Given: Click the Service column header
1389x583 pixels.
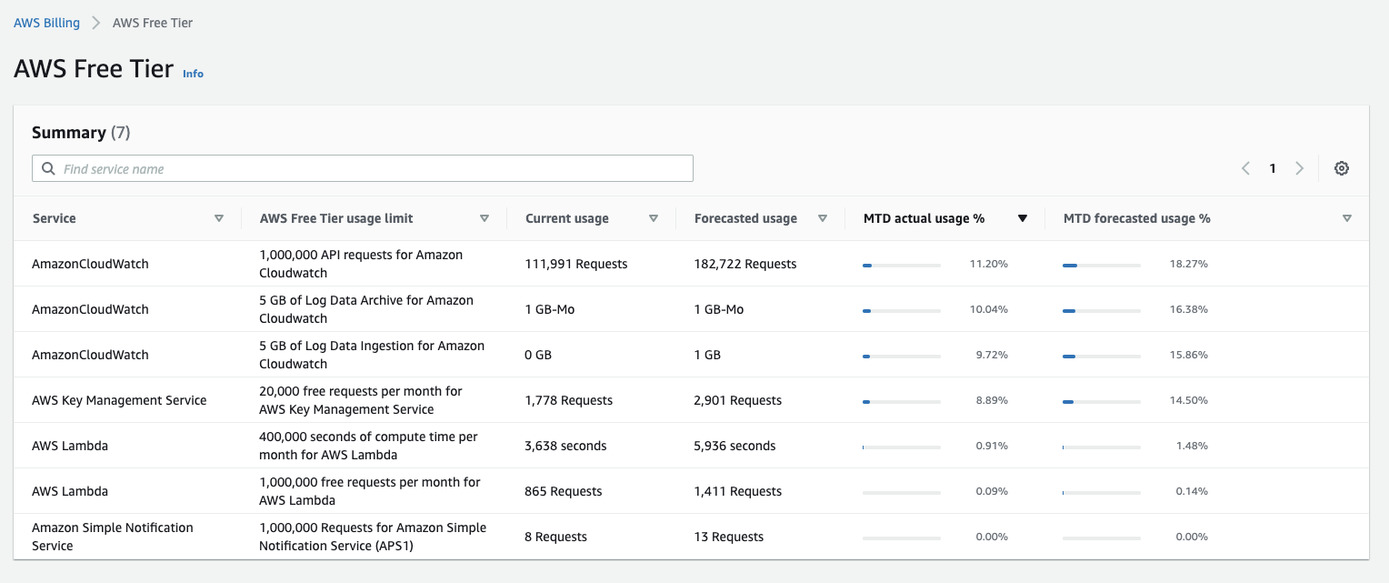Looking at the screenshot, I should [54, 218].
